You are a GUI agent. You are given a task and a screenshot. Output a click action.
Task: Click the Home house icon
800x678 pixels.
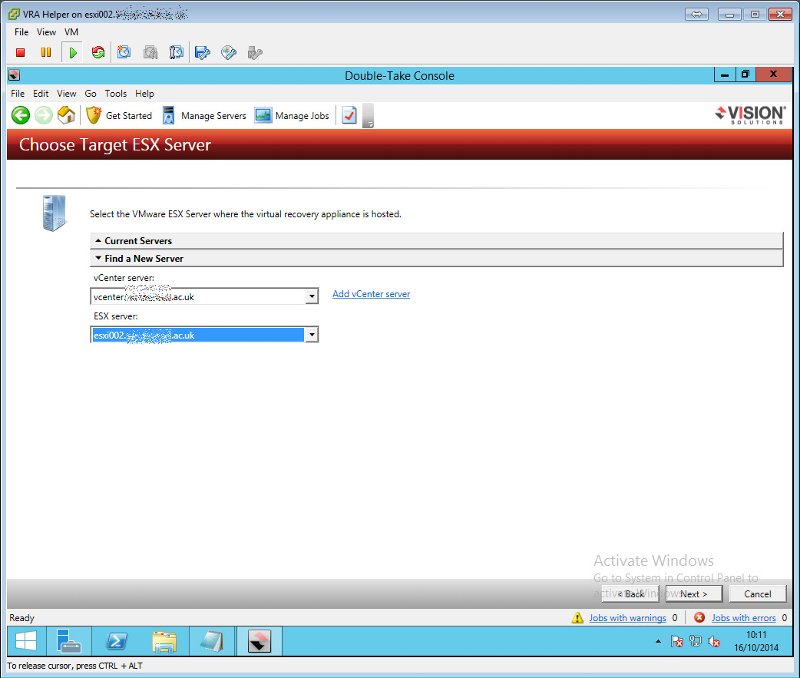click(66, 115)
